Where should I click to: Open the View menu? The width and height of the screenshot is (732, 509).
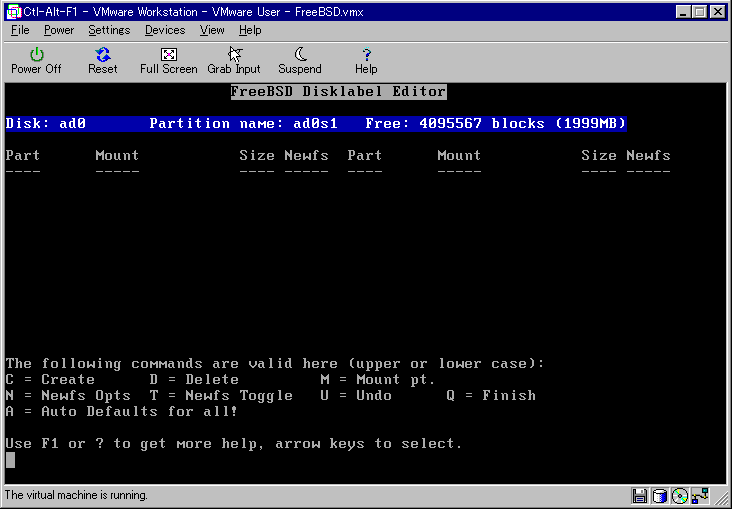(x=212, y=30)
